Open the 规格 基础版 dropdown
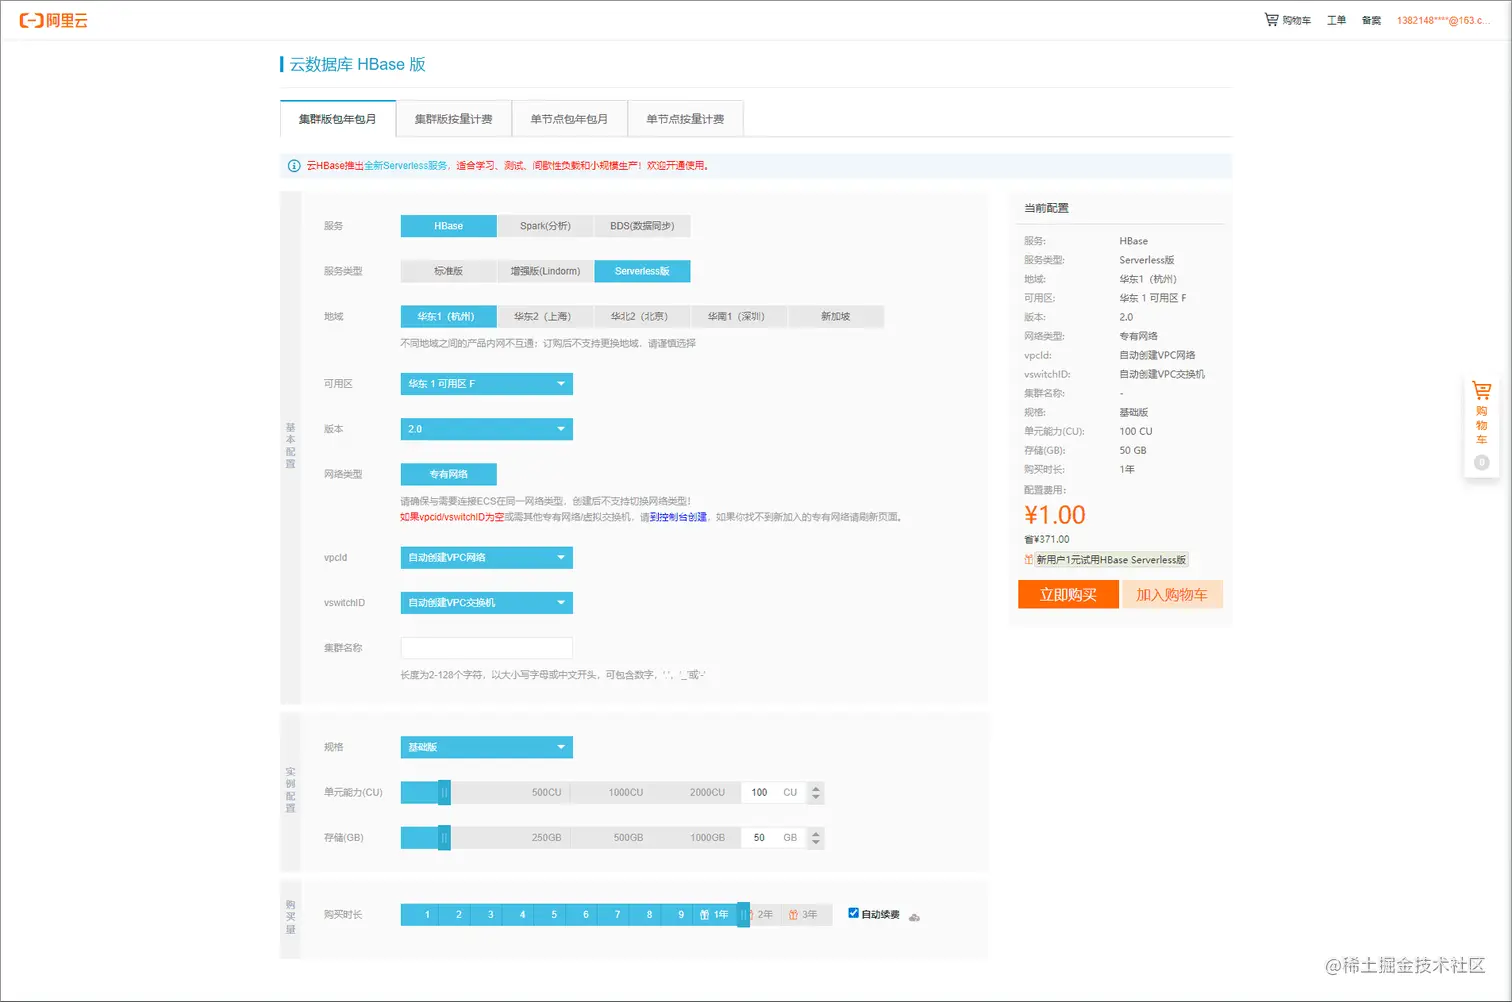The width and height of the screenshot is (1512, 1002). click(486, 748)
